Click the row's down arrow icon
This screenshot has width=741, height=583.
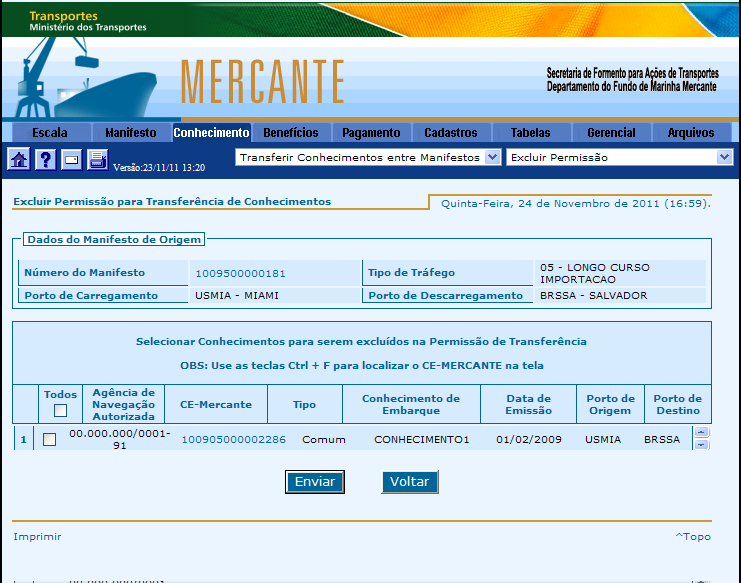[701, 444]
